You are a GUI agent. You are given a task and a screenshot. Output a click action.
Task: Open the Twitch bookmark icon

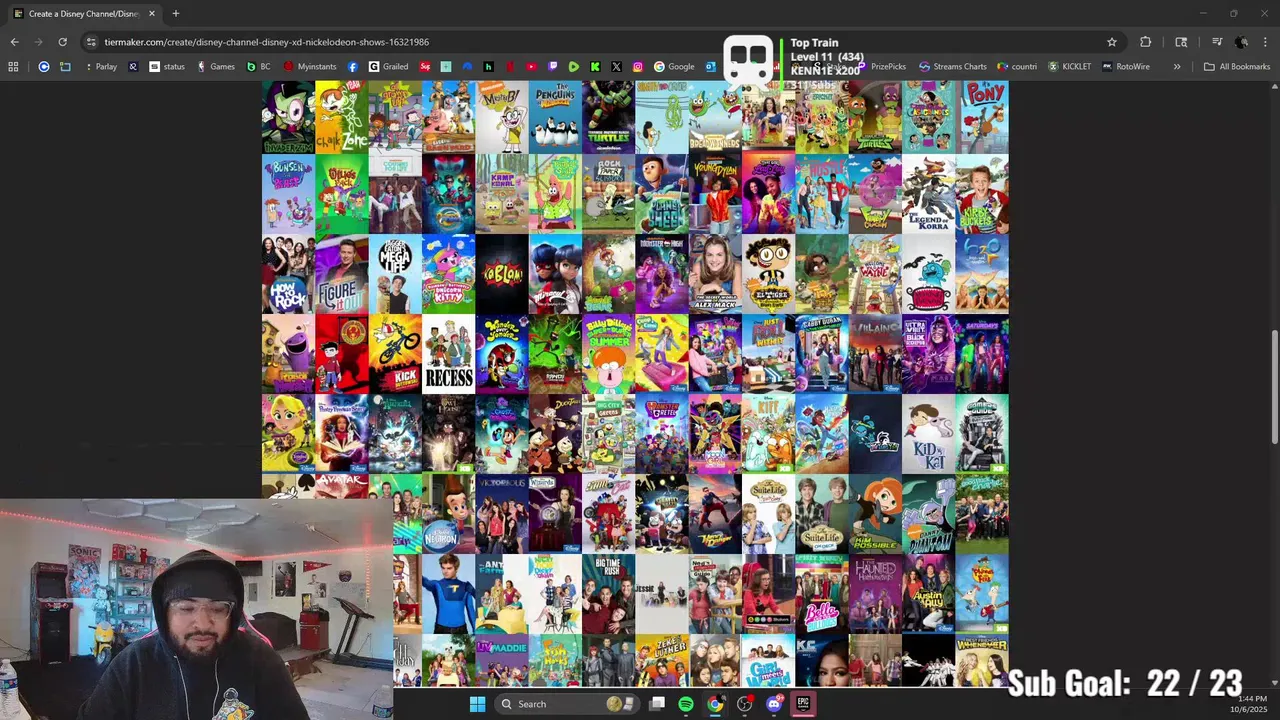point(552,67)
